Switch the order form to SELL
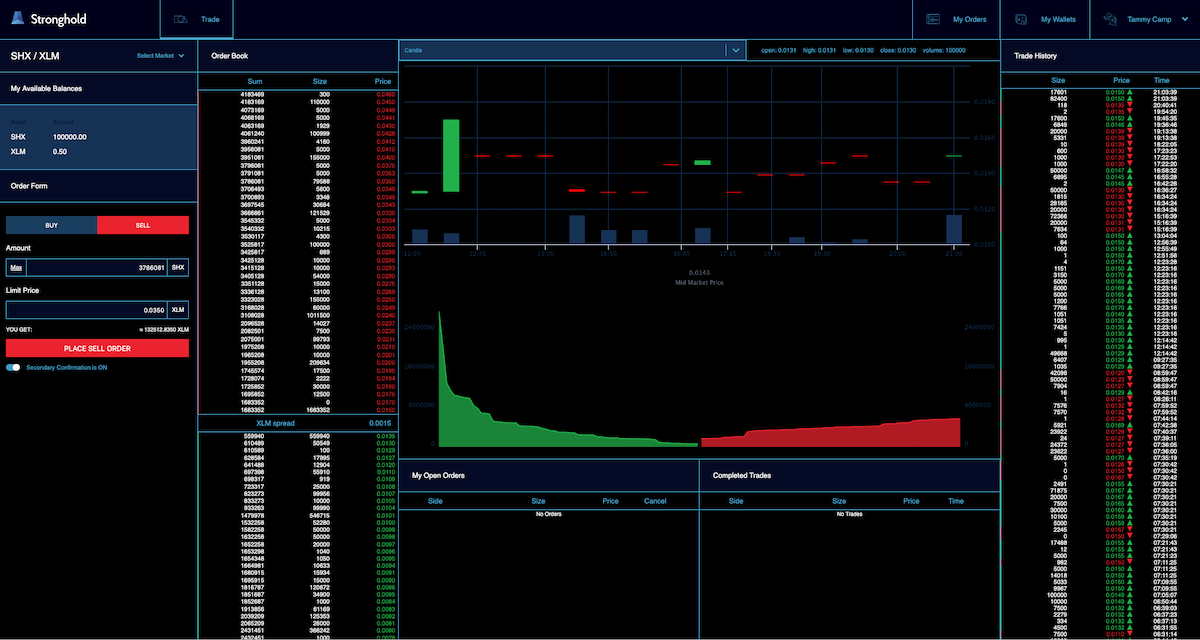Image resolution: width=1200 pixels, height=640 pixels. point(143,225)
